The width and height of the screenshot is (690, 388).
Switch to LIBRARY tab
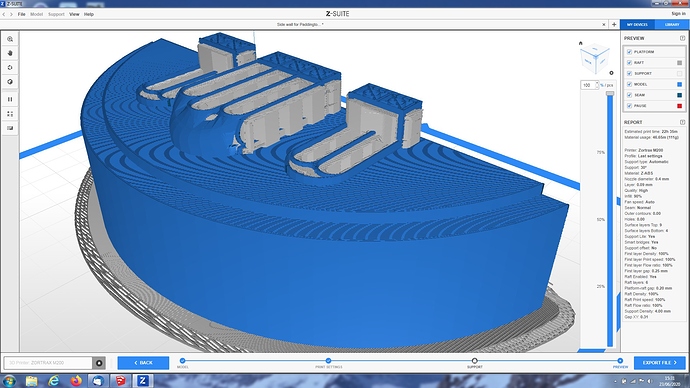pos(672,25)
